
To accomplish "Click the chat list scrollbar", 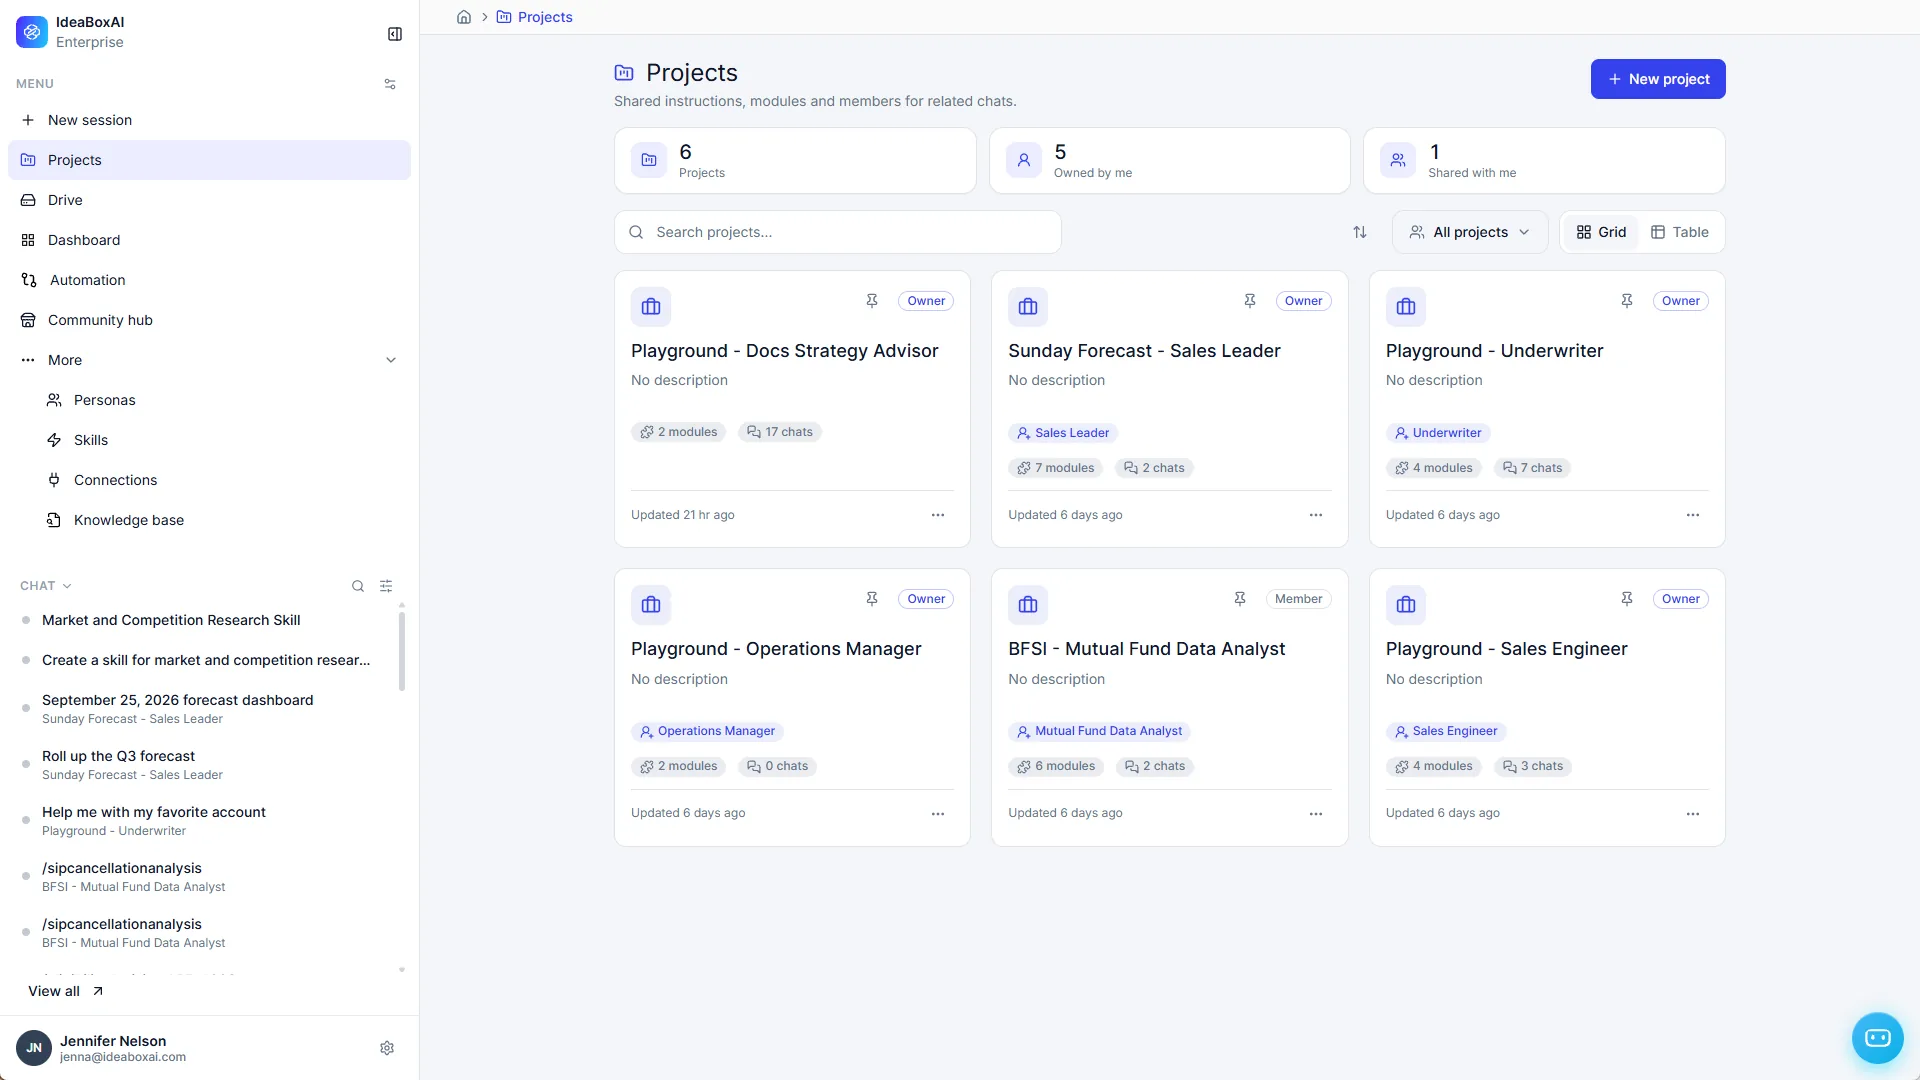I will [402, 651].
